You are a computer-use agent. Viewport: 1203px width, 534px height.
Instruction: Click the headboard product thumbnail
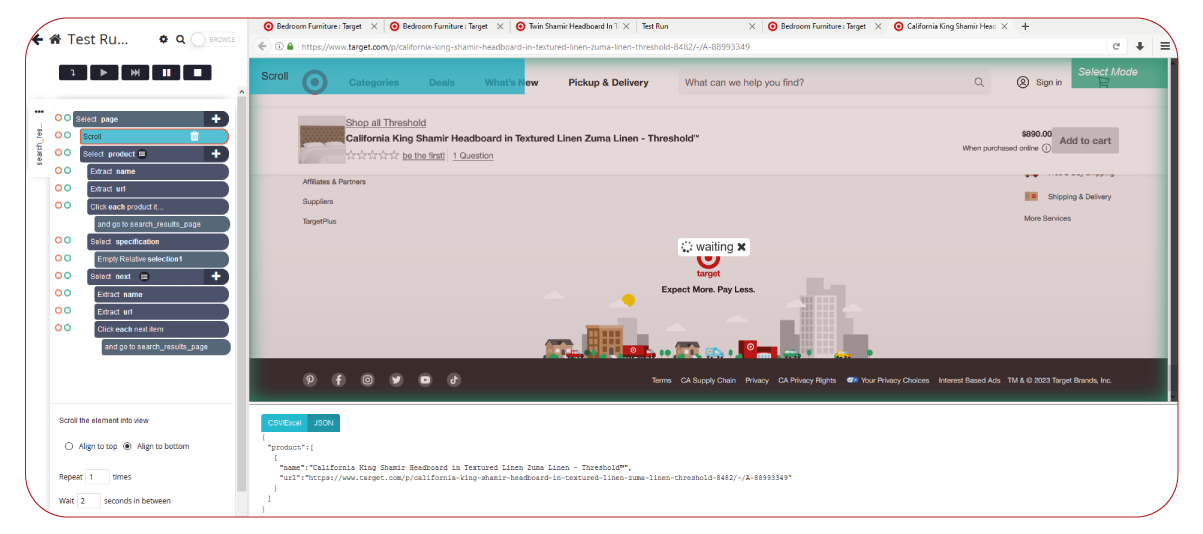[320, 140]
